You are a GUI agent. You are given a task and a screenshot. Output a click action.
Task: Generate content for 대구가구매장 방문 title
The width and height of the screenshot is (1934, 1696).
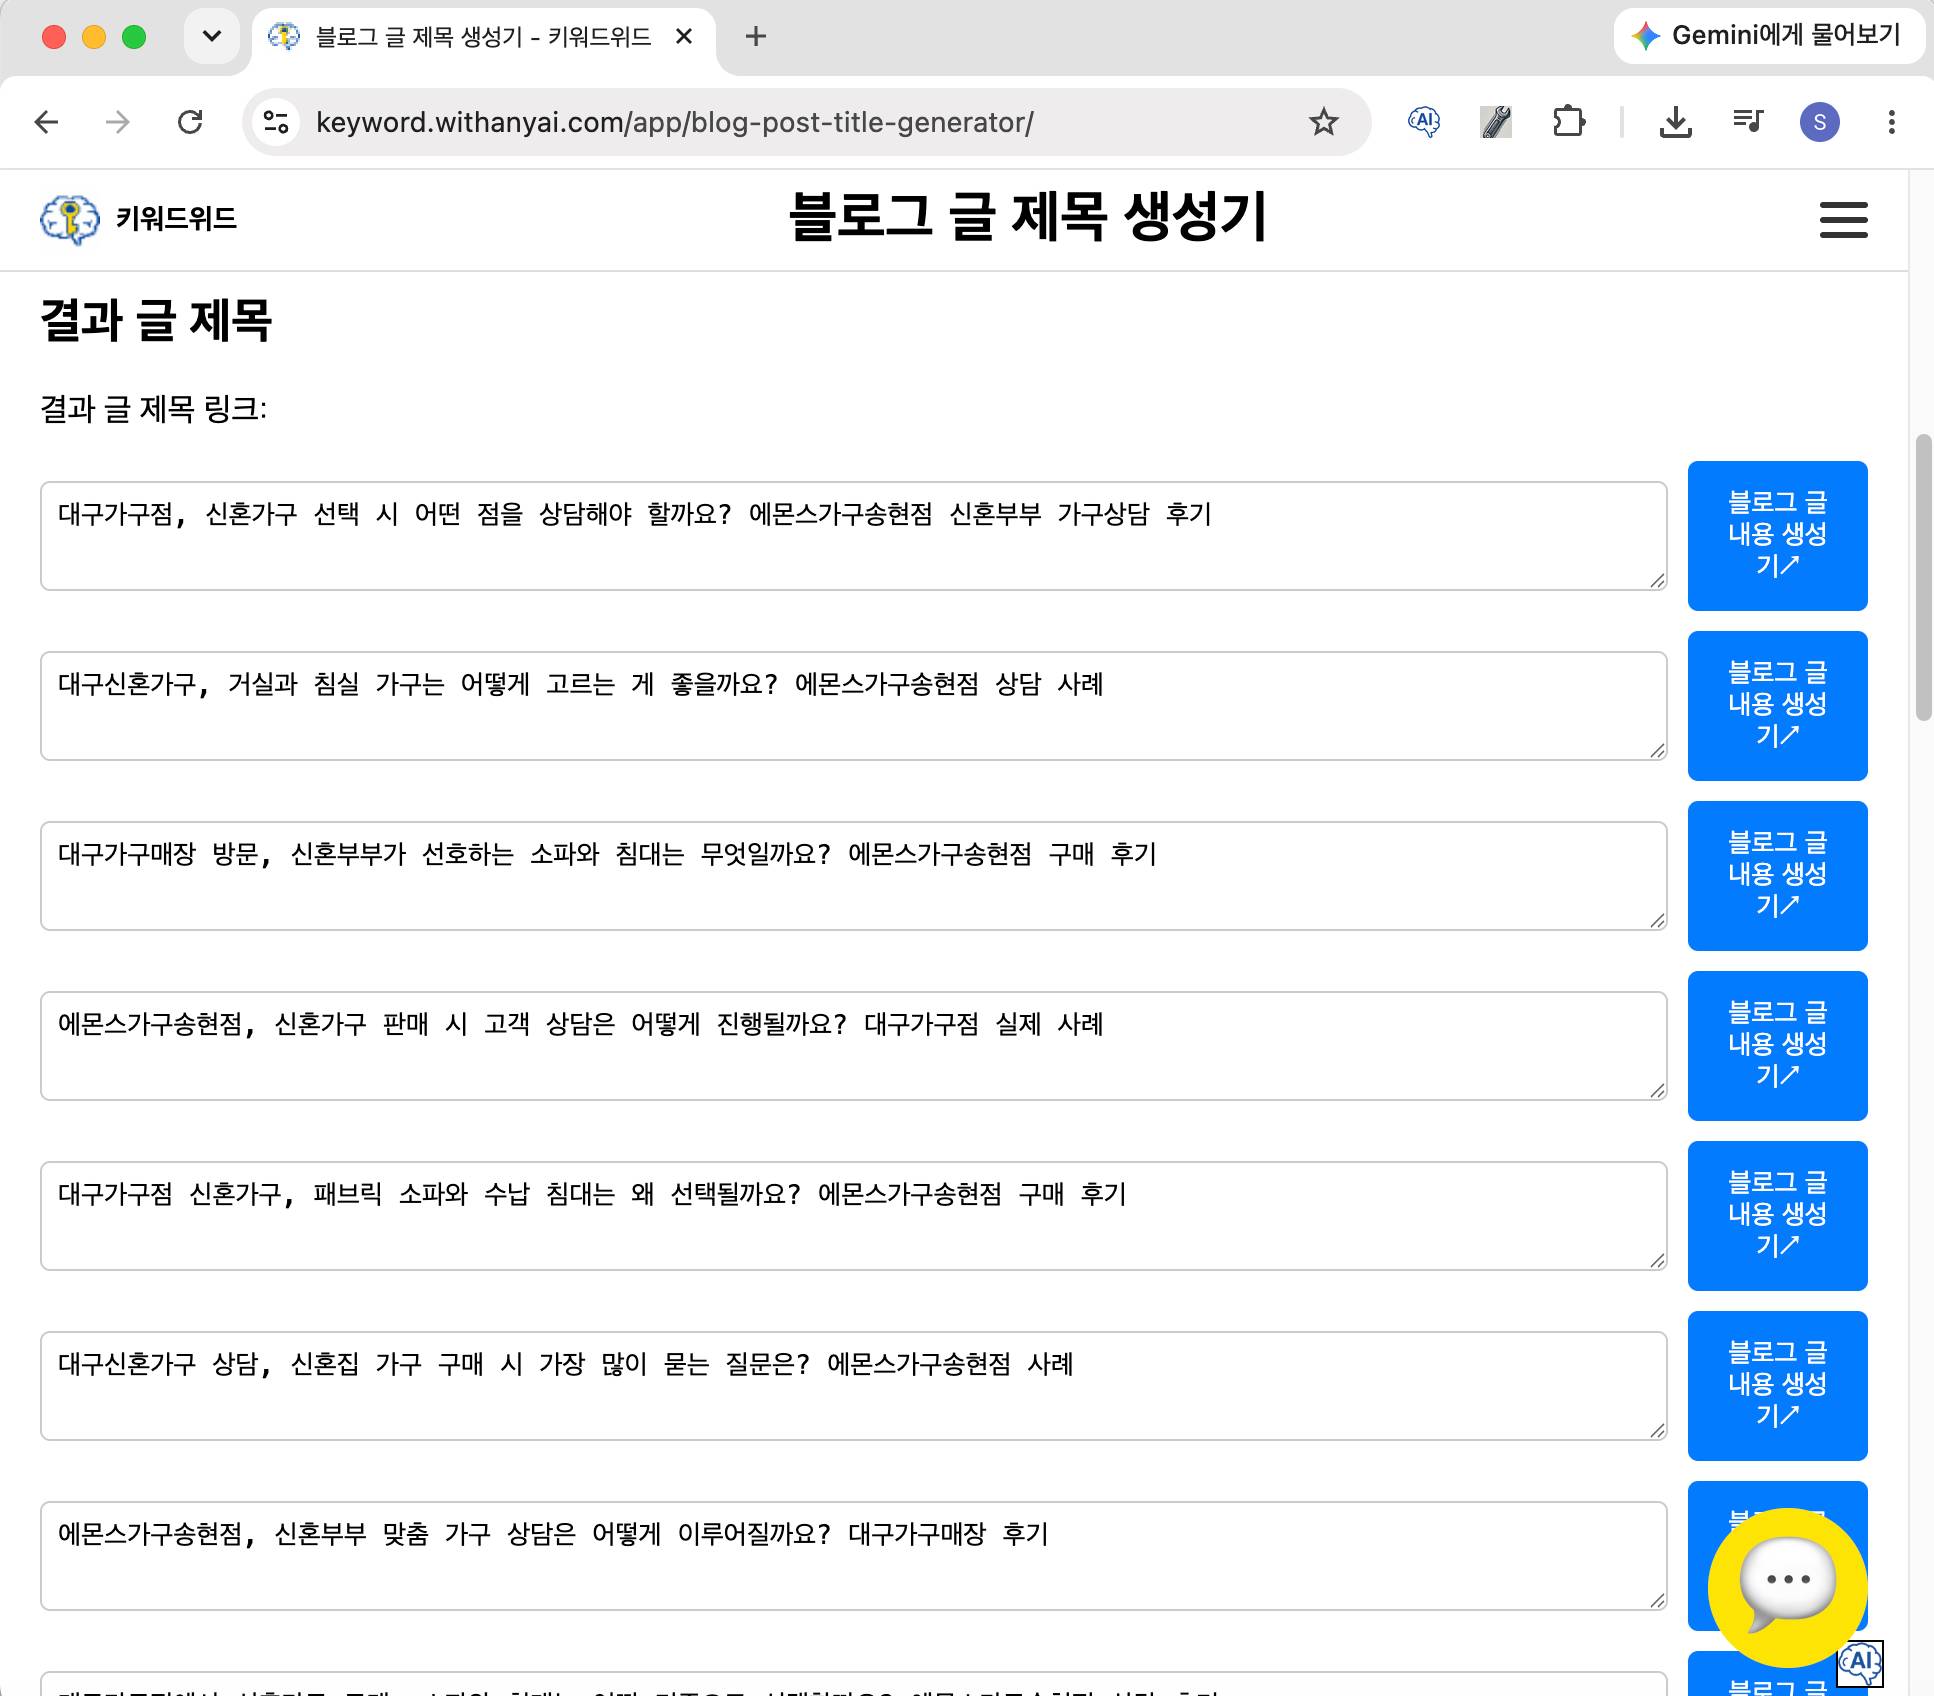pos(1777,876)
